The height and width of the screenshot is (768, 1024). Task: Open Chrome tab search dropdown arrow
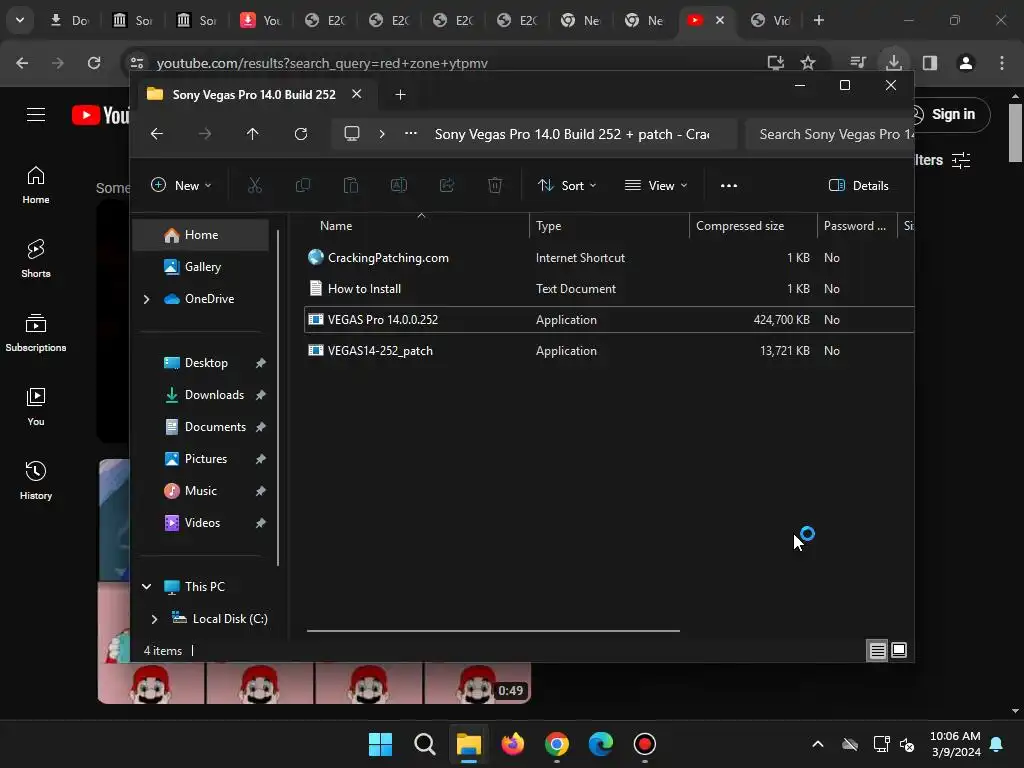tap(20, 20)
